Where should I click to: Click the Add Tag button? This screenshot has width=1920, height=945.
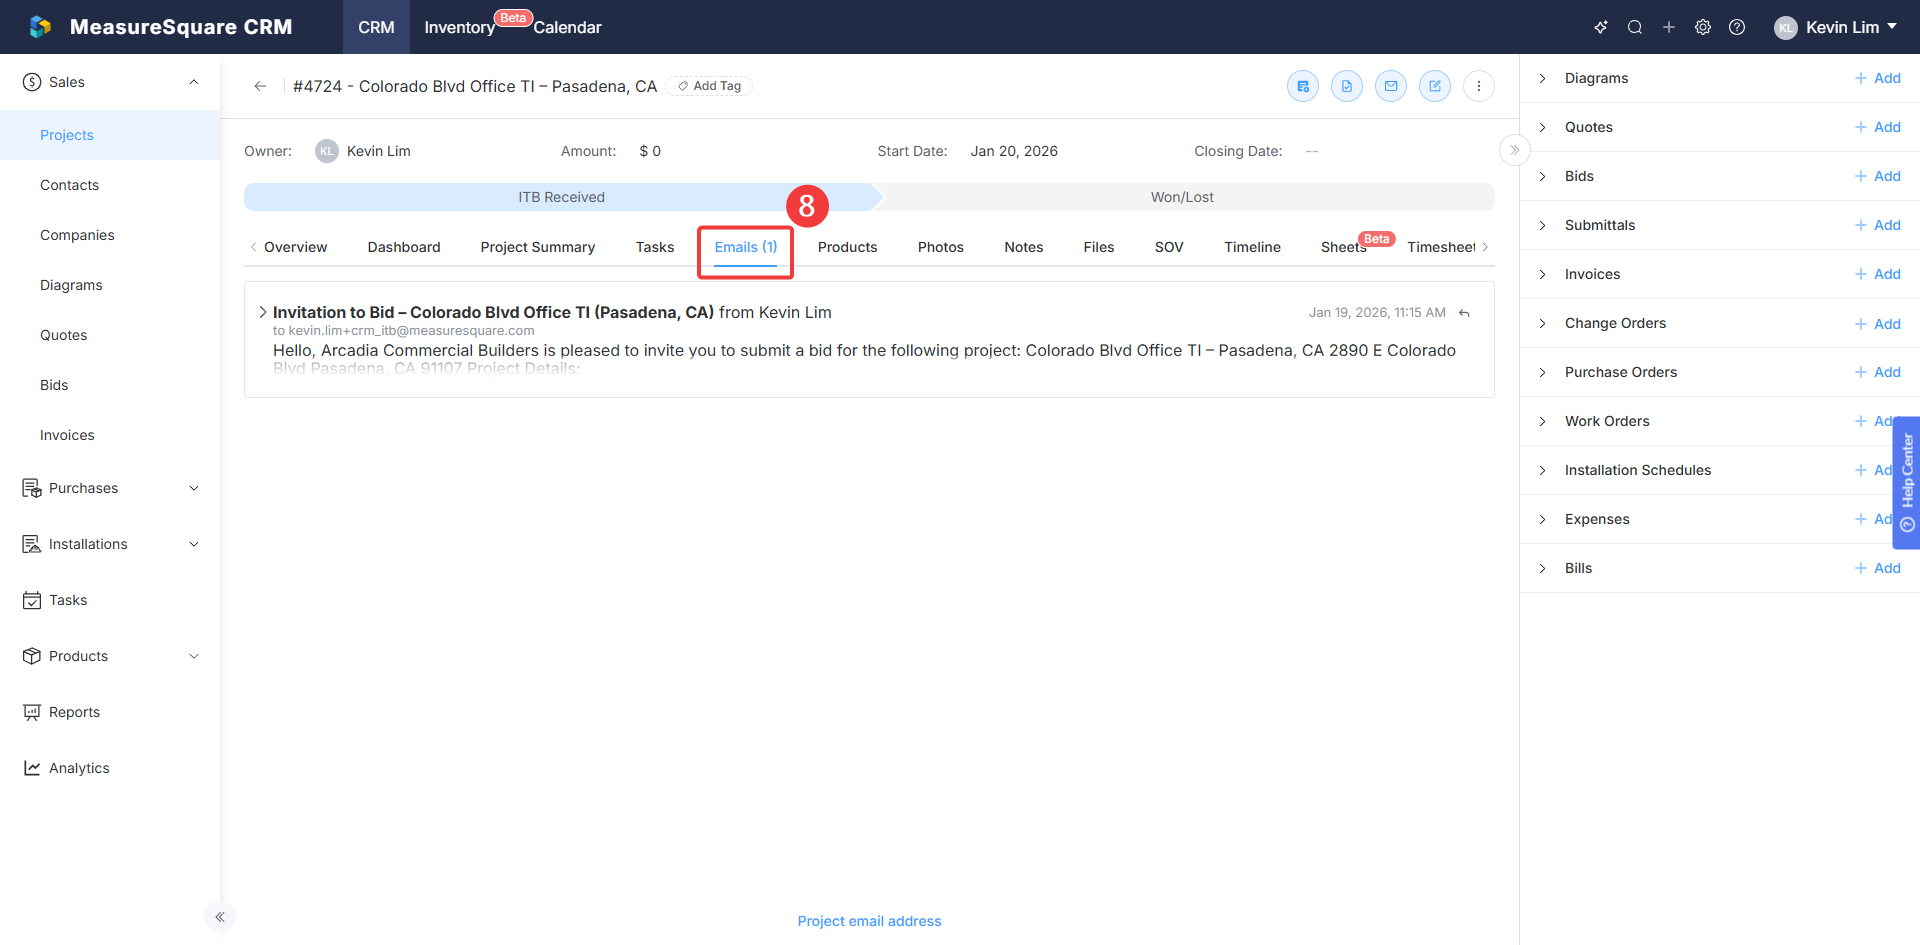709,86
